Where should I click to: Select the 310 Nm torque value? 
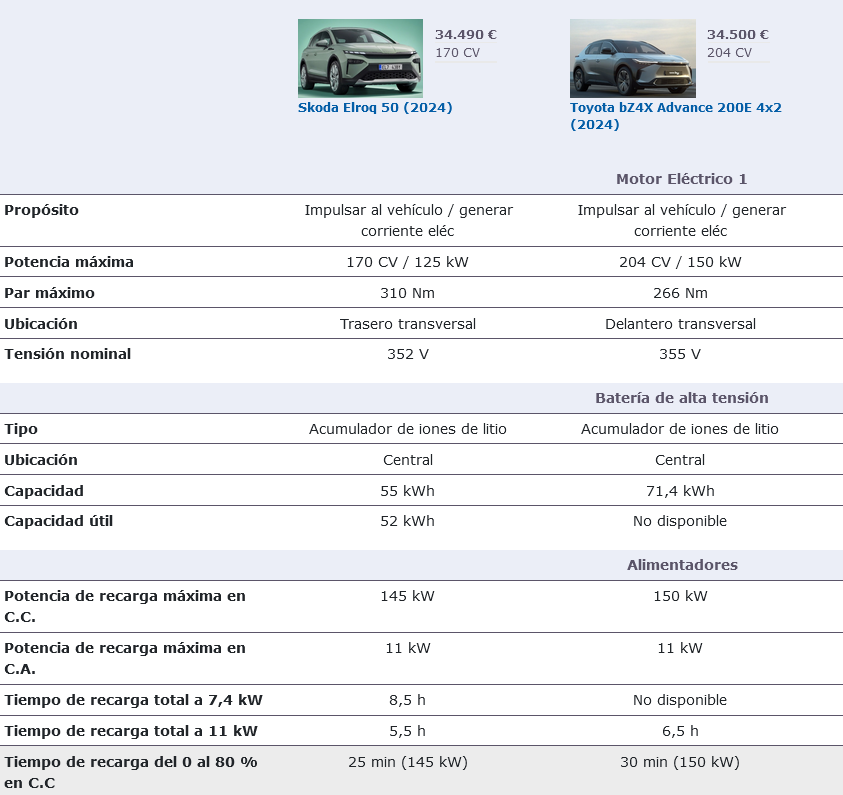pyautogui.click(x=408, y=293)
